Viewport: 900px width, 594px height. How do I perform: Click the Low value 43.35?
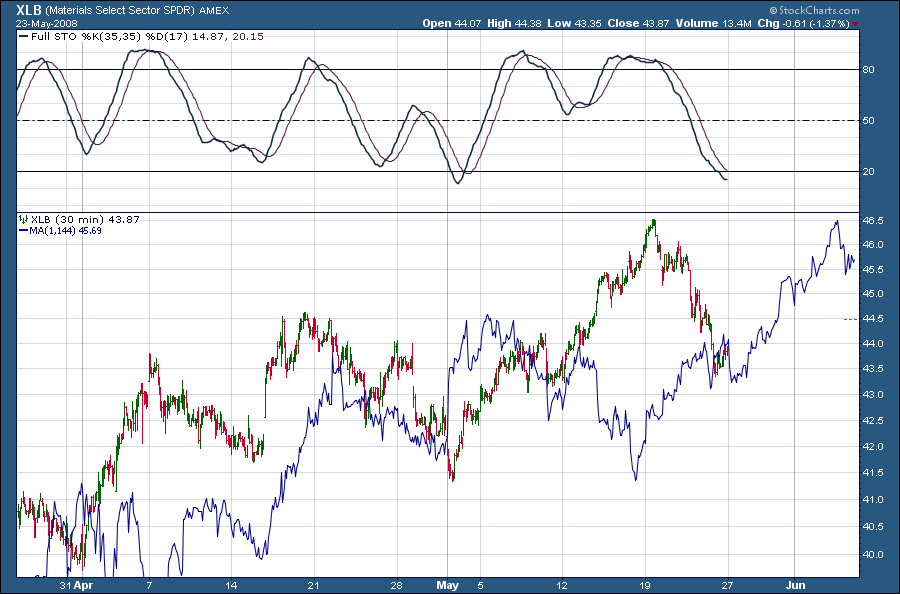click(x=587, y=24)
